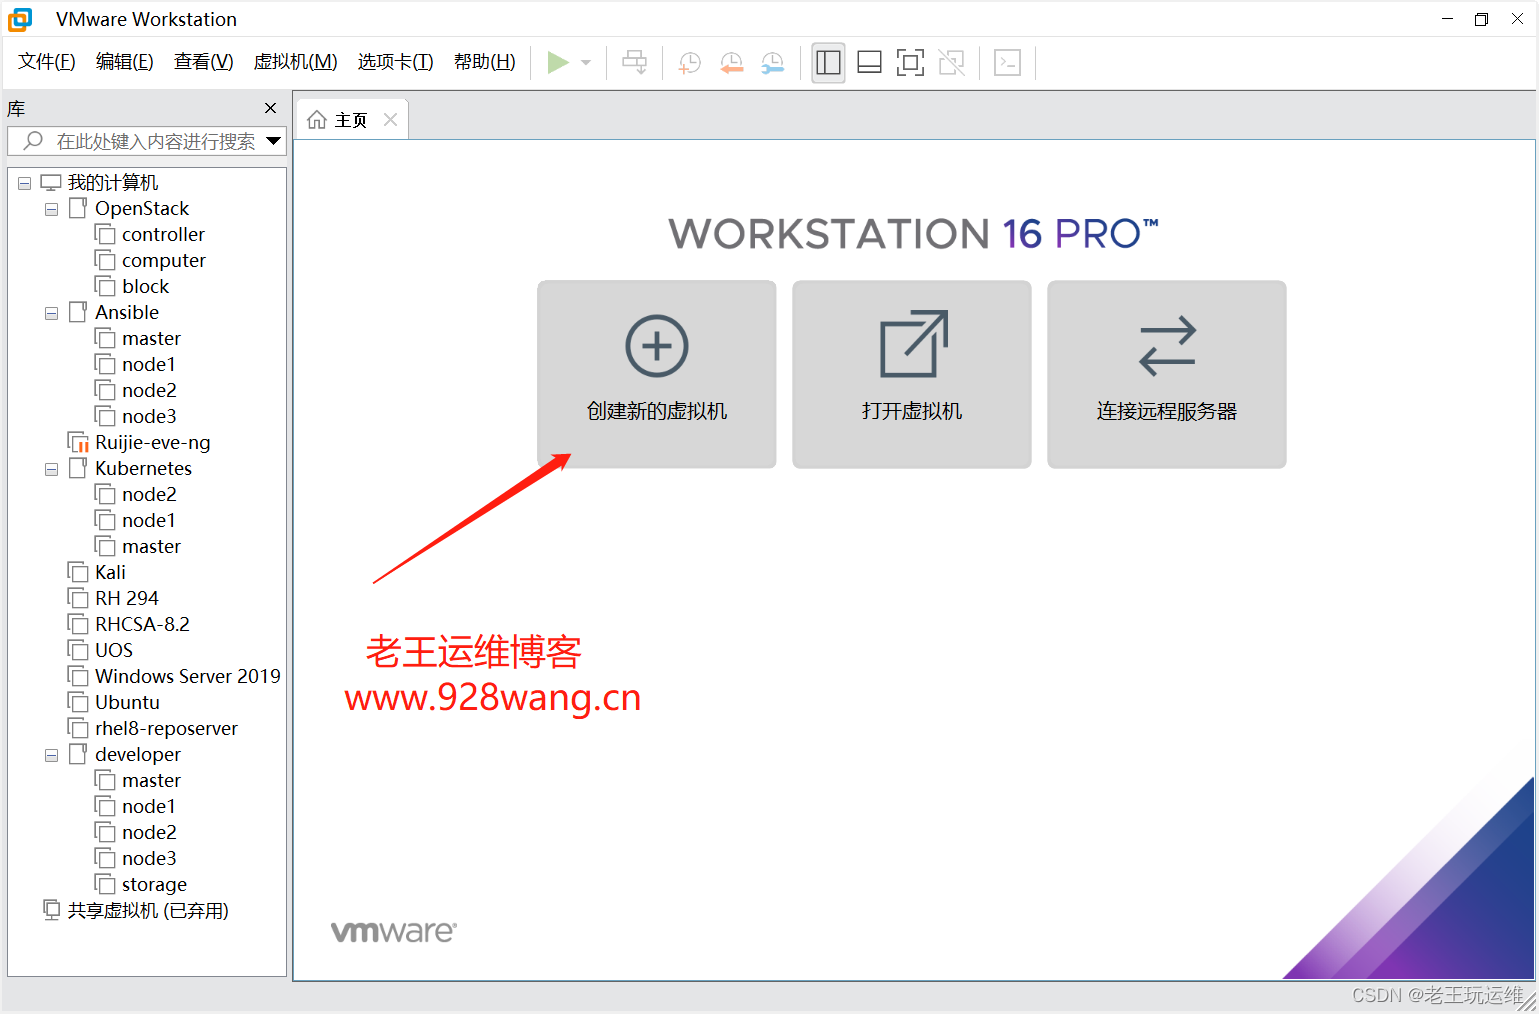This screenshot has height=1014, width=1539.
Task: Click the Kubernetes folder icon
Action: (78, 468)
